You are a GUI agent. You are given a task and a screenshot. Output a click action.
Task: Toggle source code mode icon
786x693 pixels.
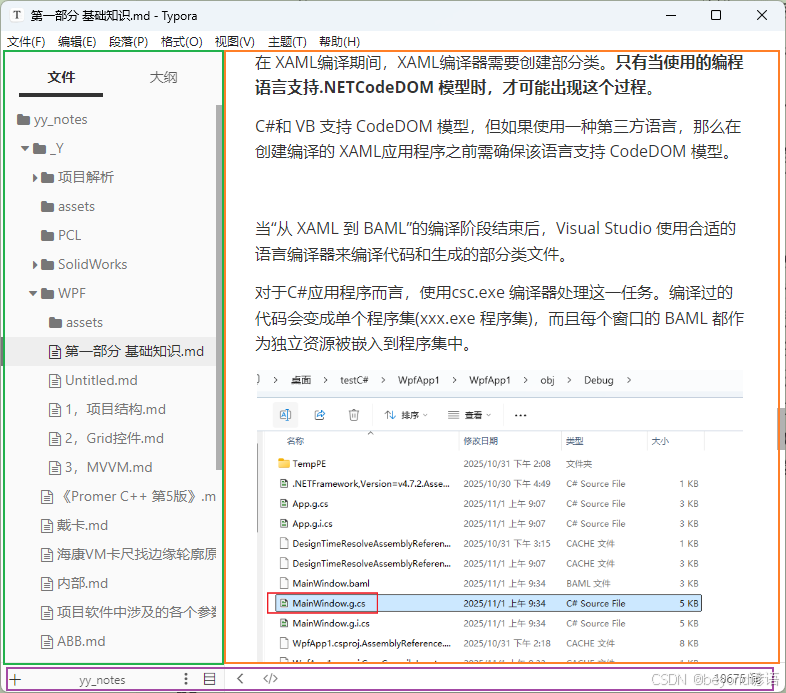click(x=270, y=679)
